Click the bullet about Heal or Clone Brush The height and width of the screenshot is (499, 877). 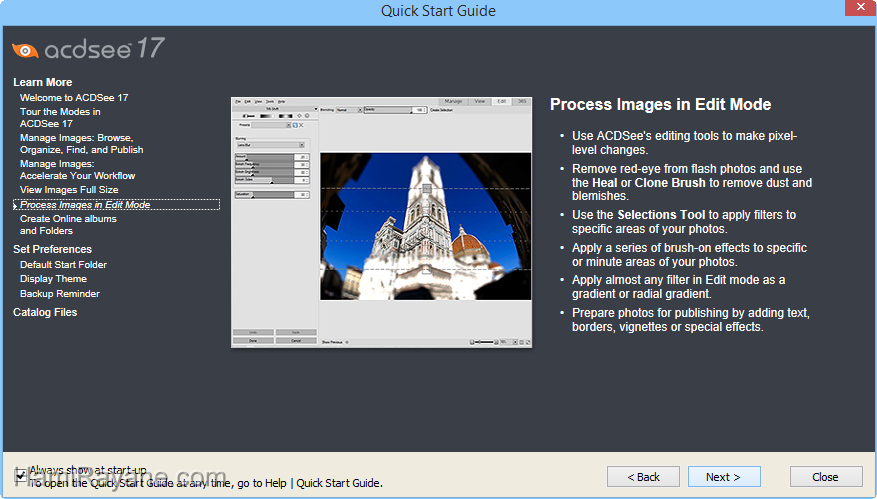click(x=692, y=182)
